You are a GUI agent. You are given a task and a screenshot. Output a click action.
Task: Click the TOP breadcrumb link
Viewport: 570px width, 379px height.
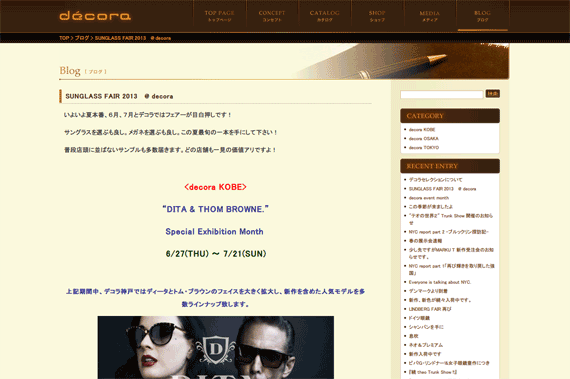[64, 38]
